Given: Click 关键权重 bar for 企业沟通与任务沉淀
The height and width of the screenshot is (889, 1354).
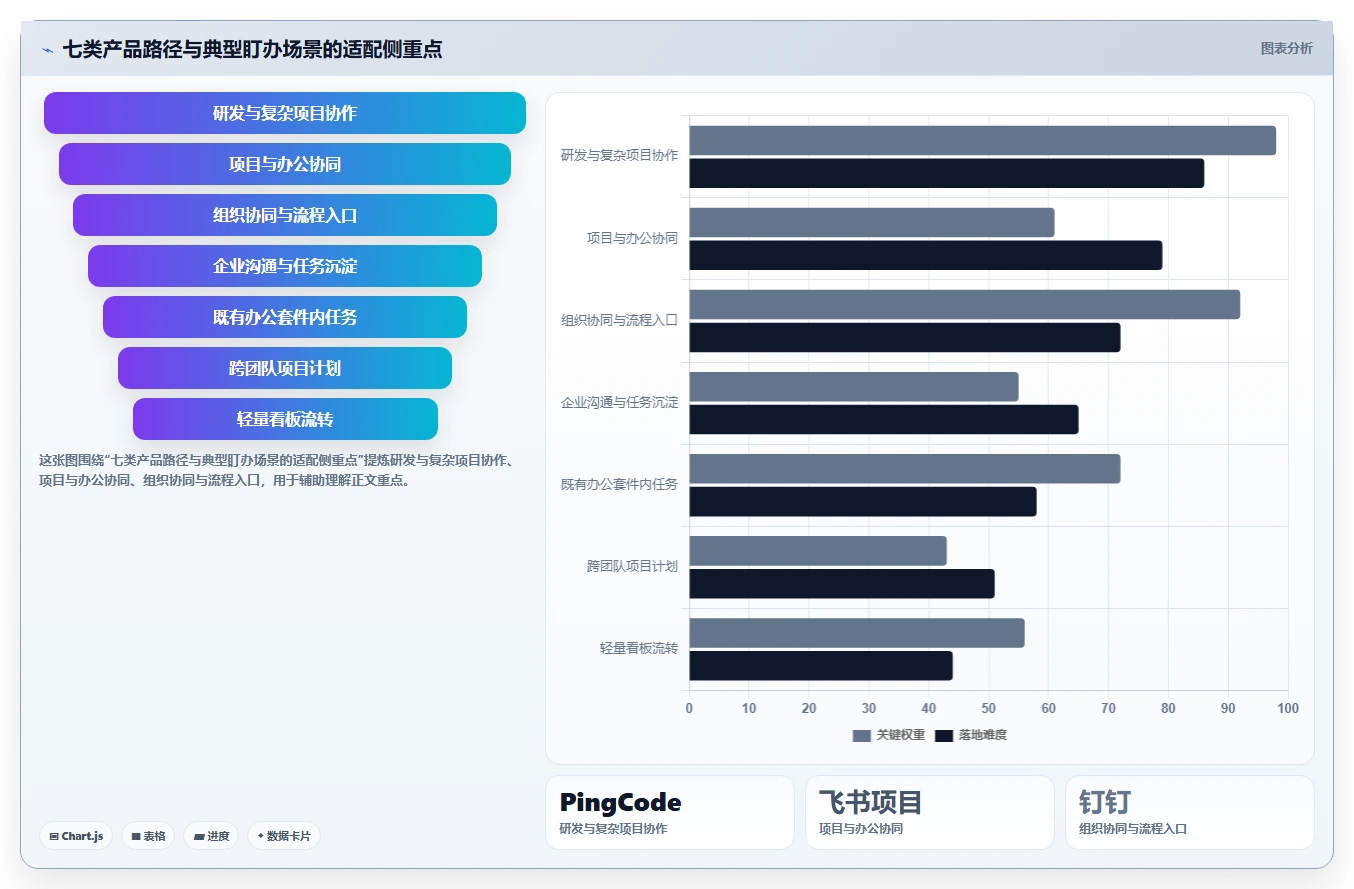Looking at the screenshot, I should 853,387.
